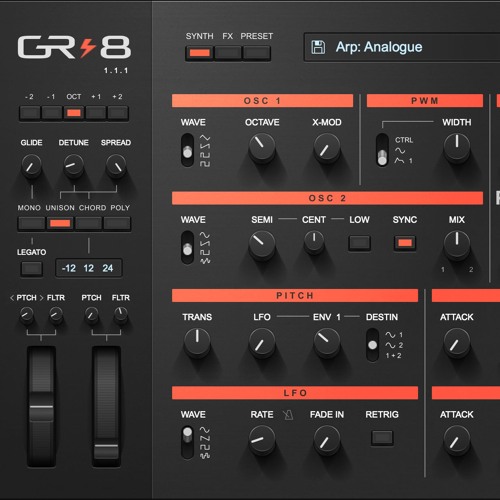
Task: Select random wave icon in LFO section
Action: click(205, 455)
